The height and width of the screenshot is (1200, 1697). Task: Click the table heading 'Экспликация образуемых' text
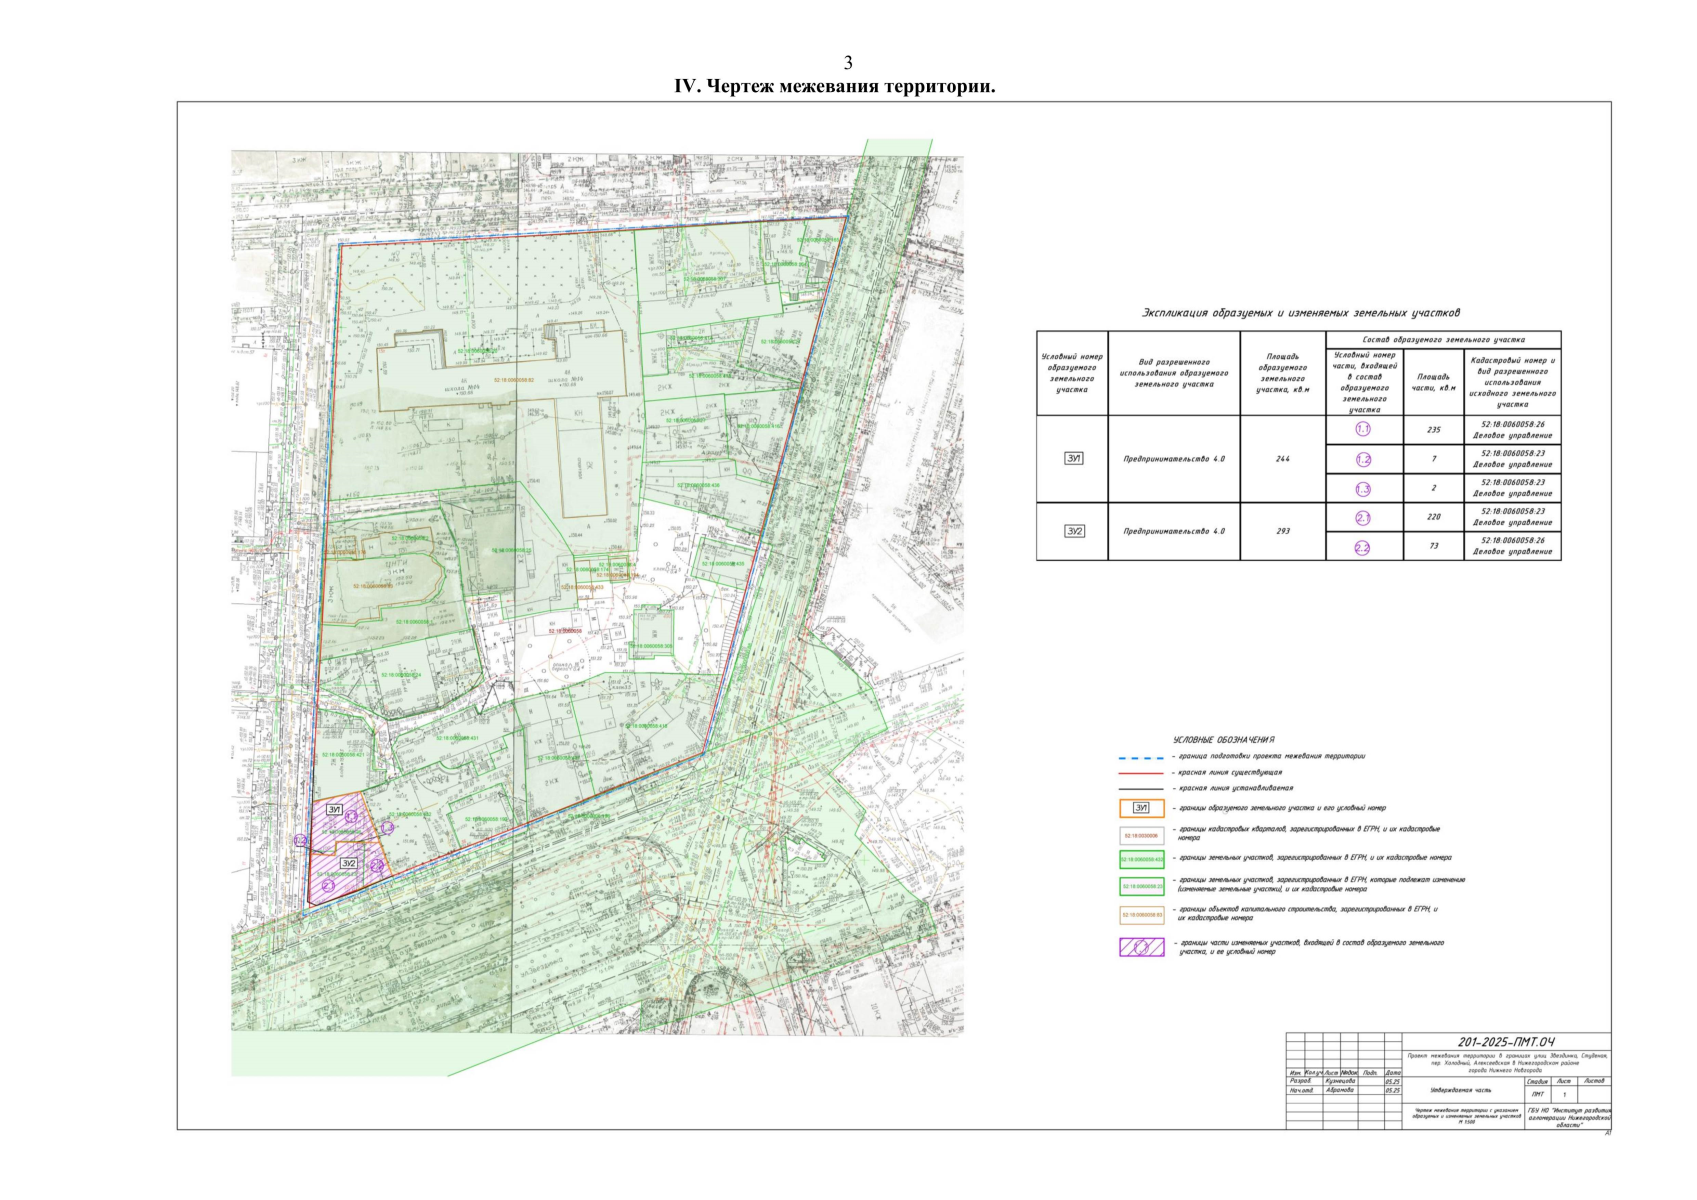pyautogui.click(x=1300, y=313)
